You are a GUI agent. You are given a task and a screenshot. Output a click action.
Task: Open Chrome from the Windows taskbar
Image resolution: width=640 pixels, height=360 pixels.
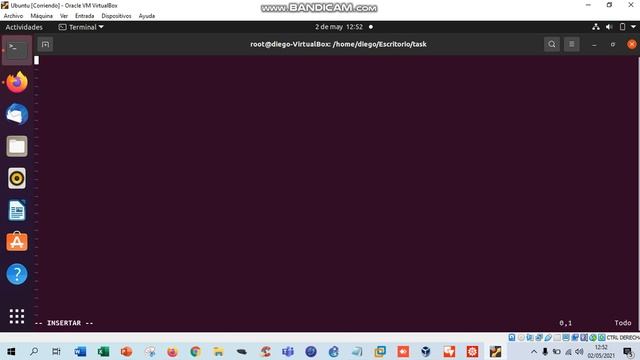point(196,351)
